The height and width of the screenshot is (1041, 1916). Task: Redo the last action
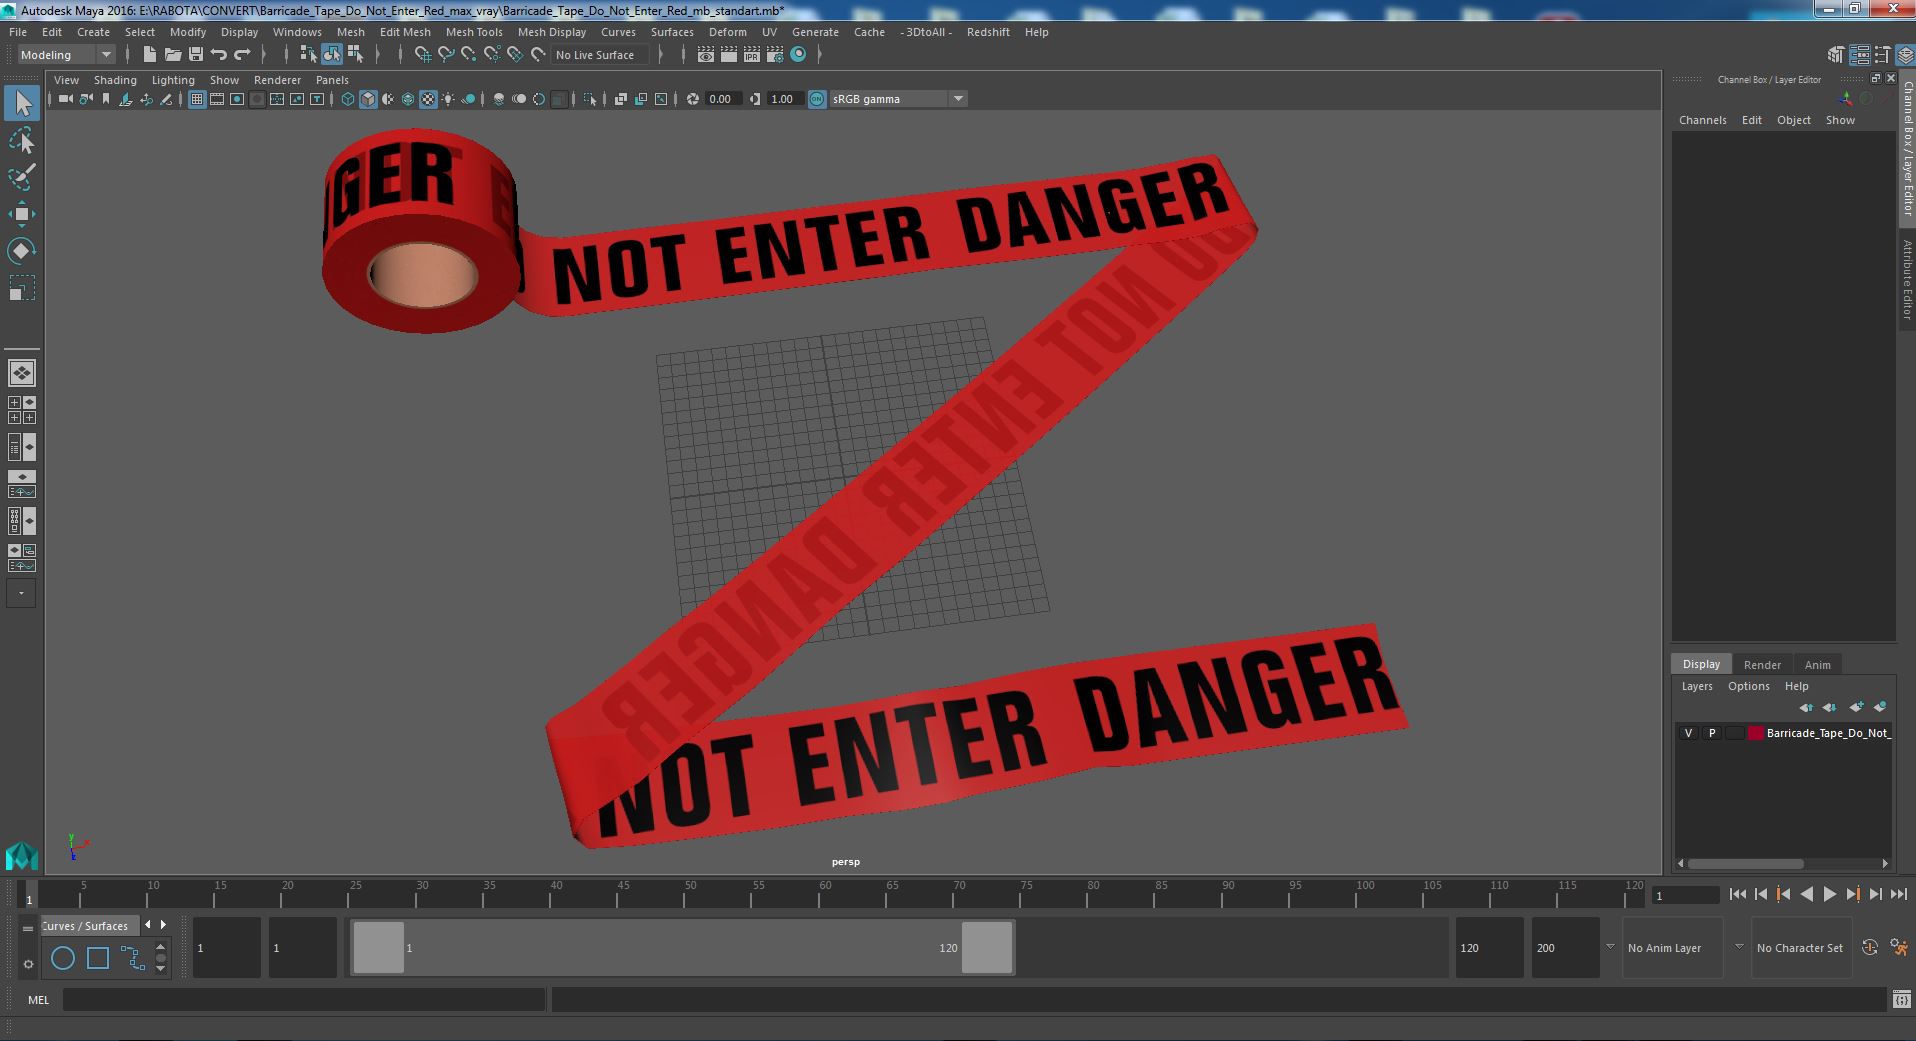[x=242, y=55]
